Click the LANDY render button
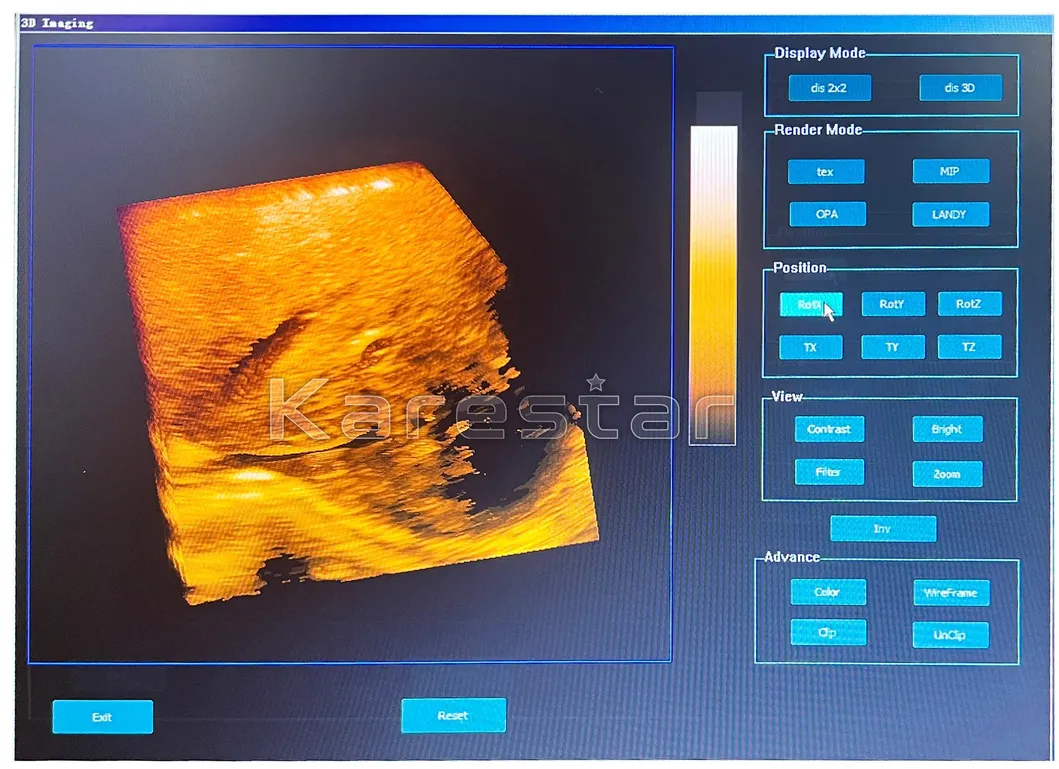This screenshot has height=769, width=1059. tap(950, 214)
